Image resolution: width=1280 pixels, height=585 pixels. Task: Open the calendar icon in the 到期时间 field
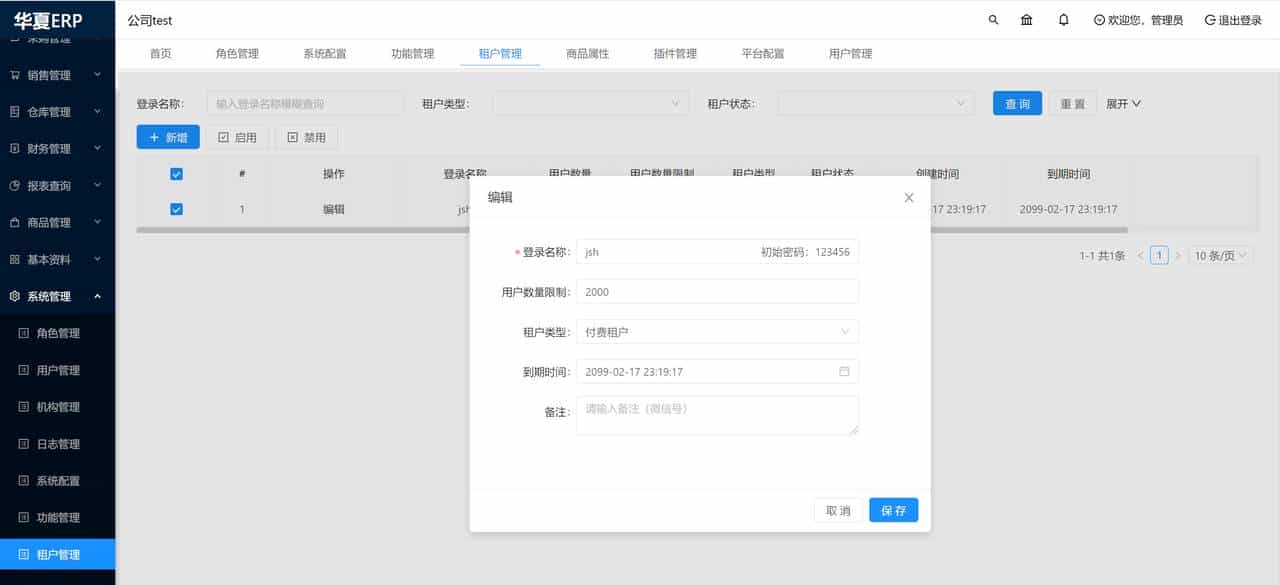845,371
